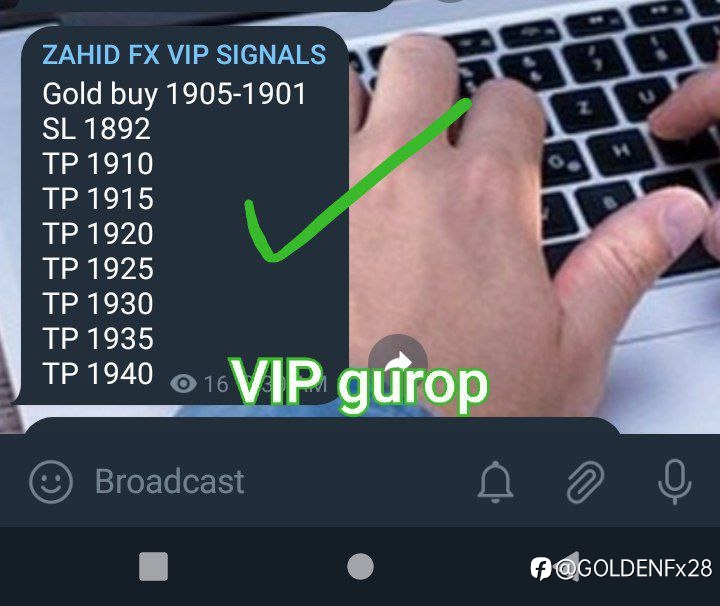720x606 pixels.
Task: Tap the @GOLDENFx28 handle text
Action: (634, 568)
